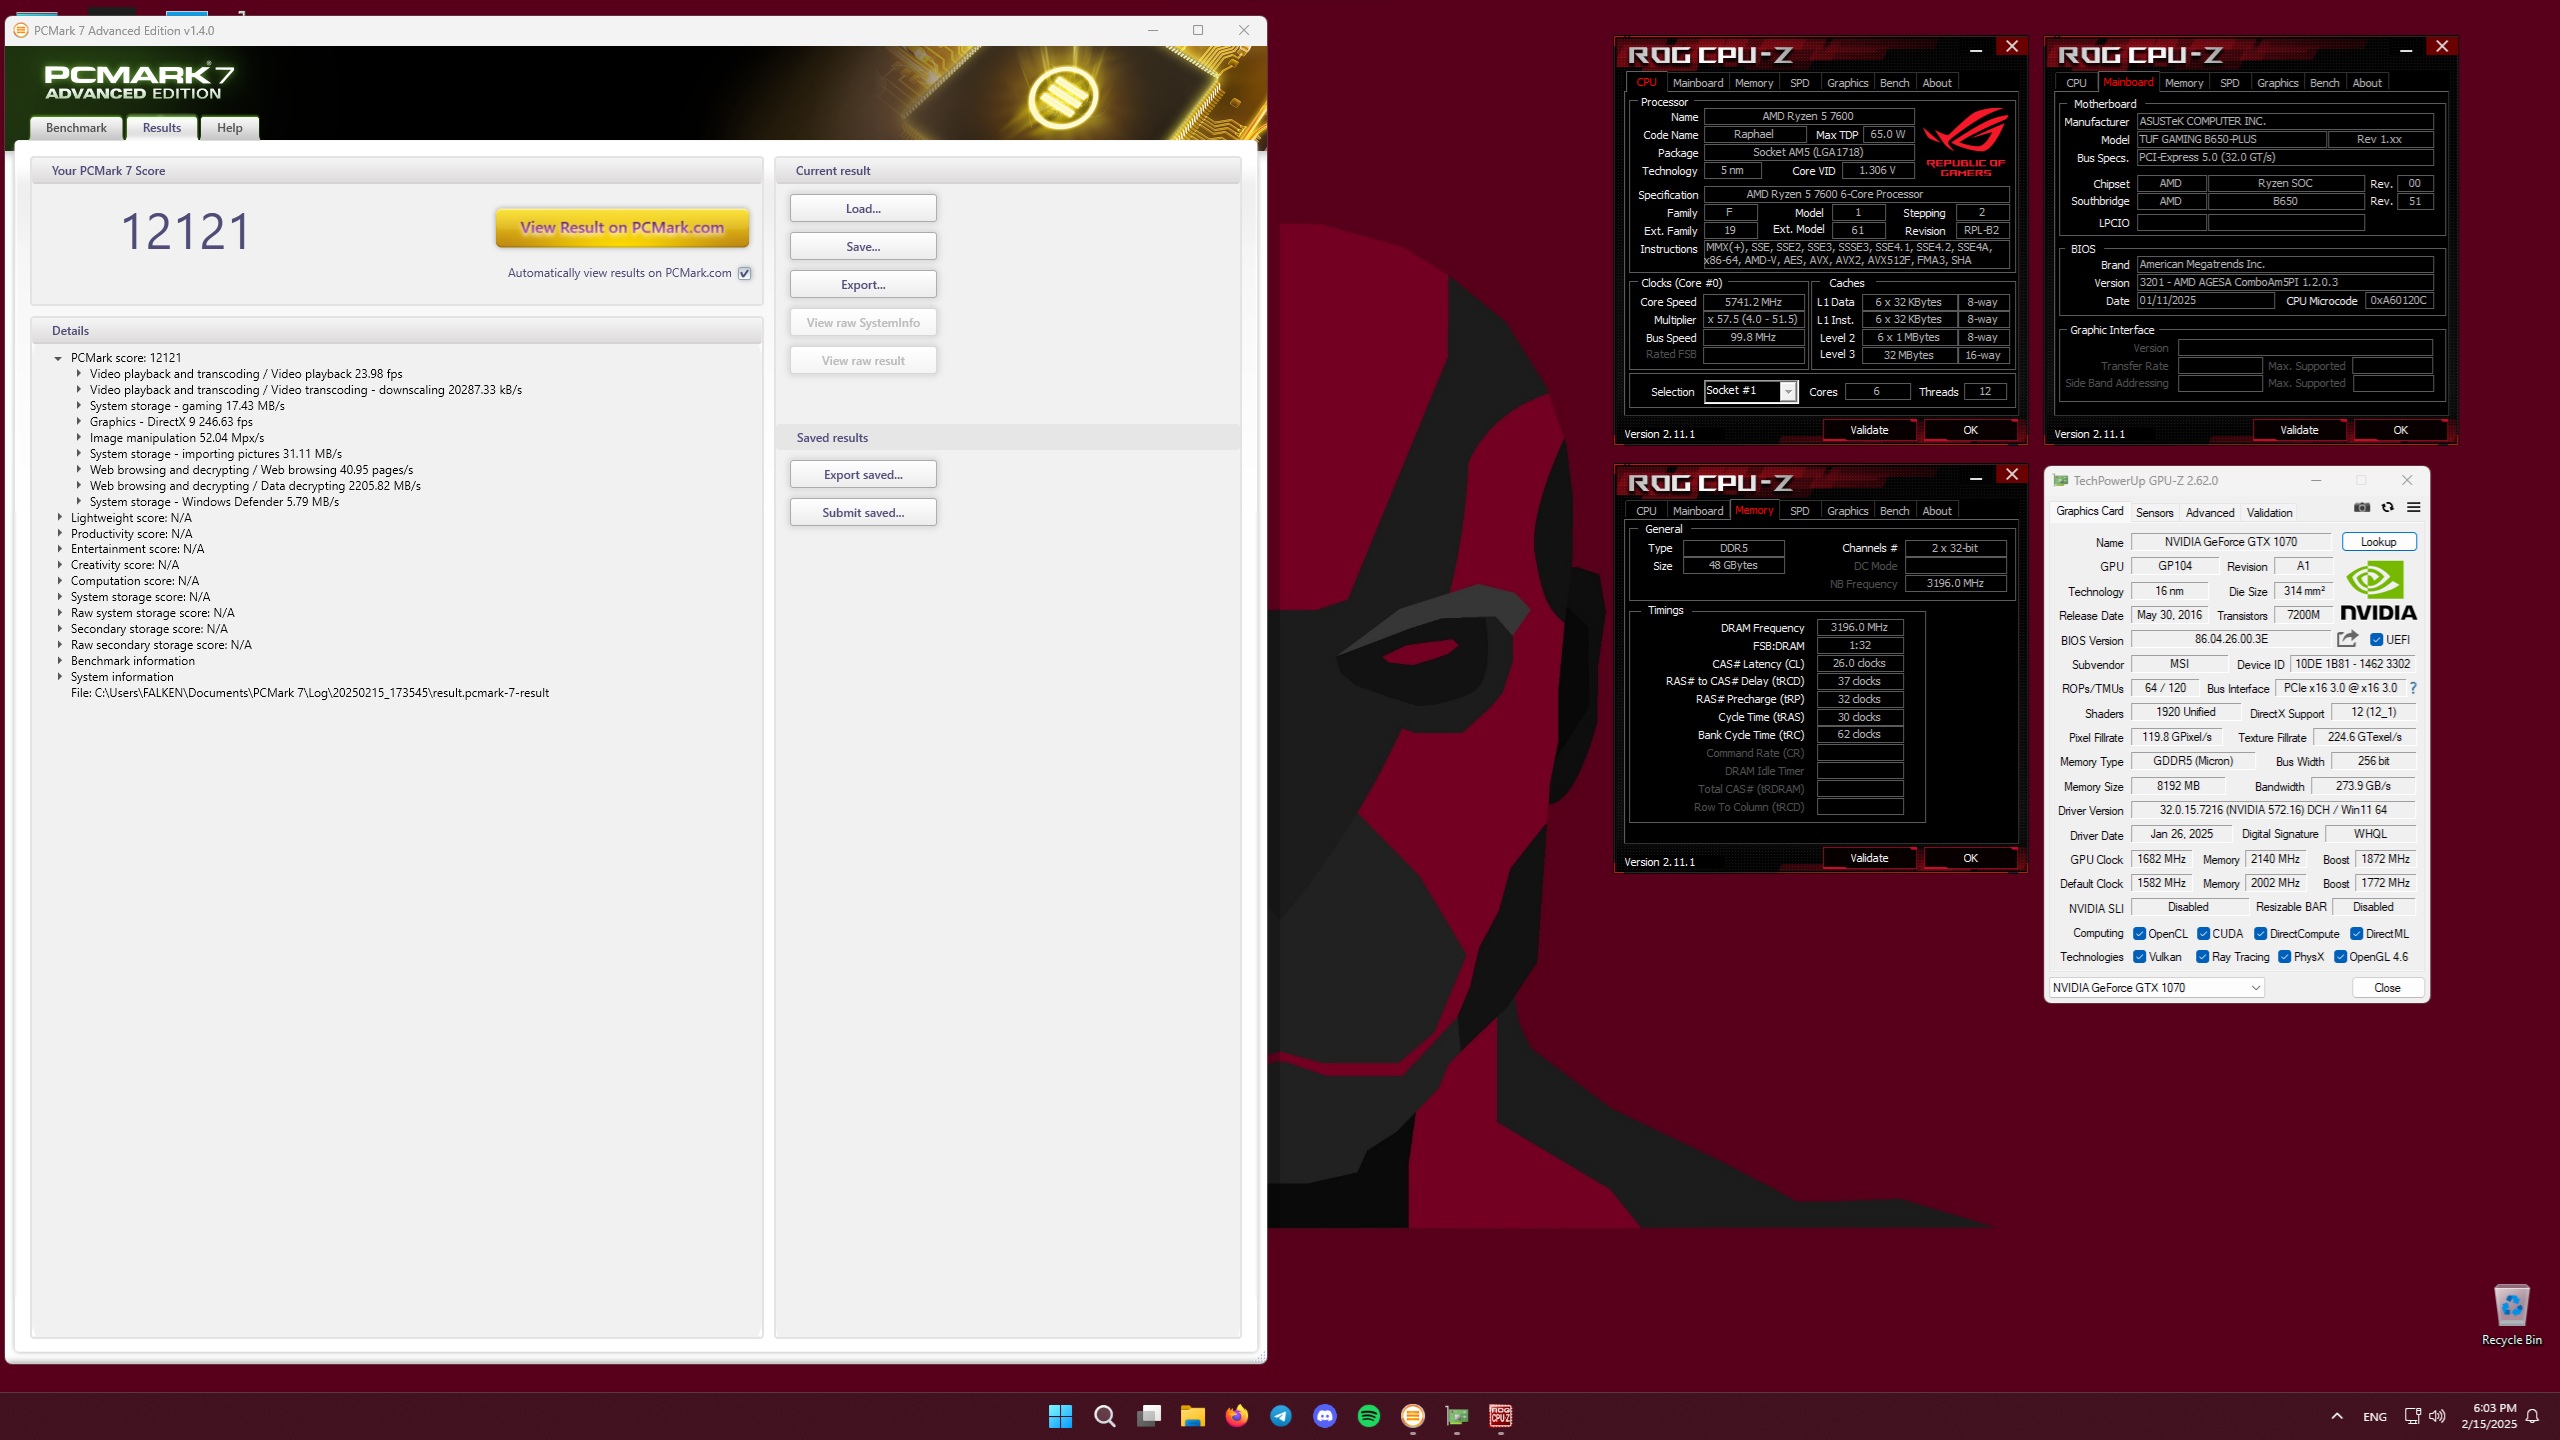Toggle DirectCompute checkbox in GPU-Z

(2261, 934)
